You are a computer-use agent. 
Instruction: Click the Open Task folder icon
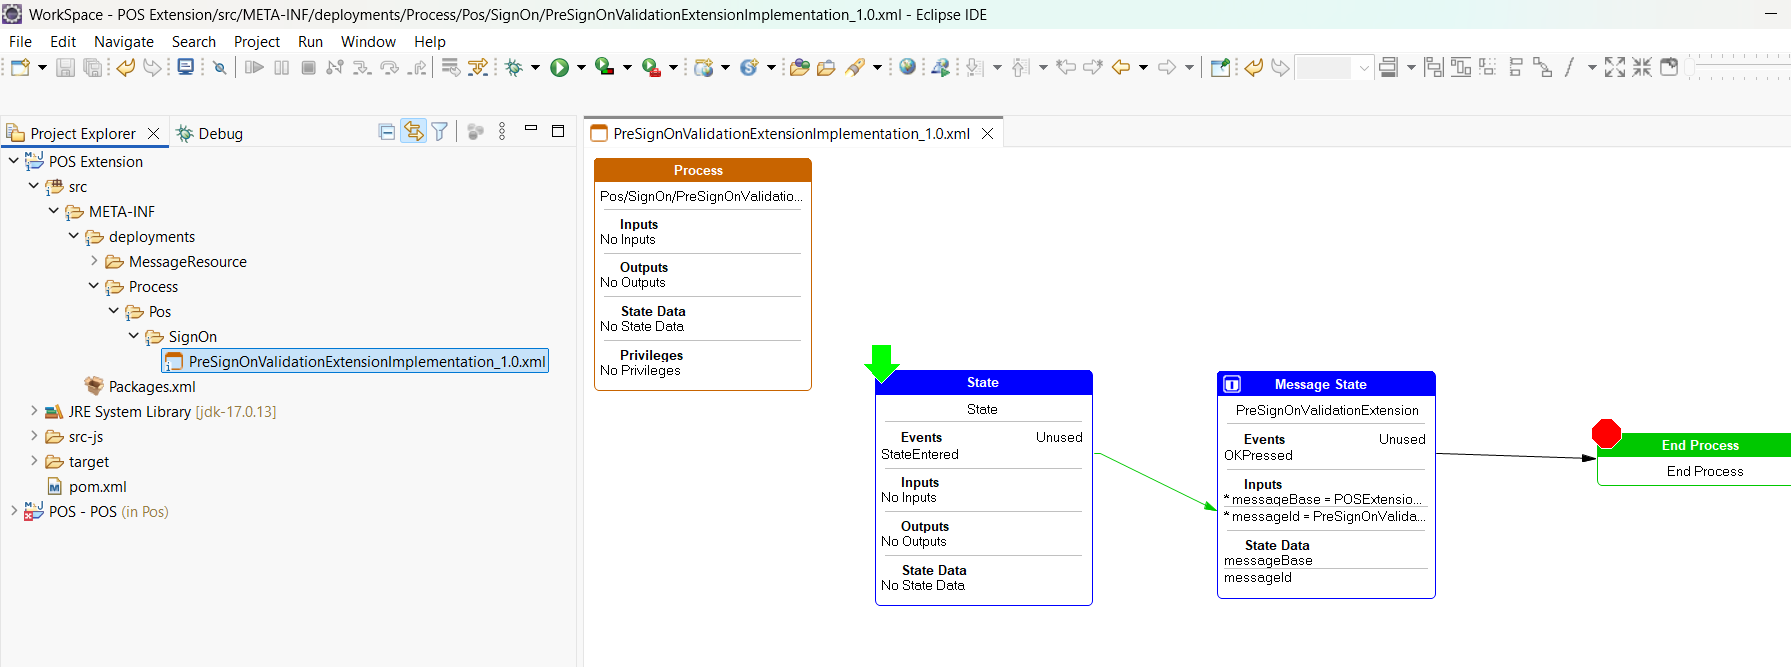coord(826,67)
